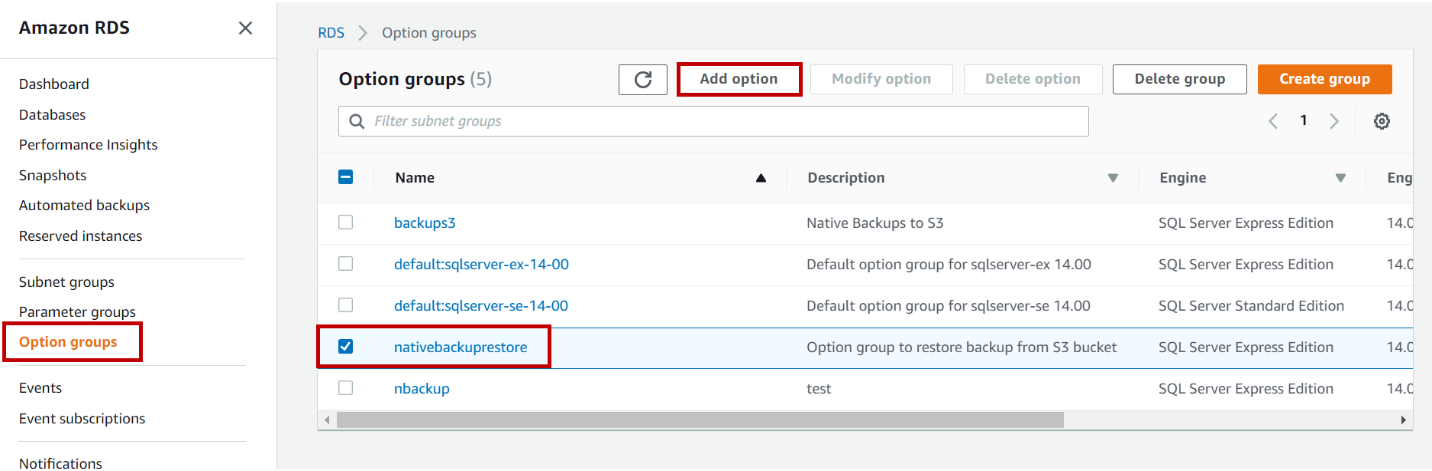This screenshot has height=471, width=1432.
Task: Click the Add option button
Action: 739,79
